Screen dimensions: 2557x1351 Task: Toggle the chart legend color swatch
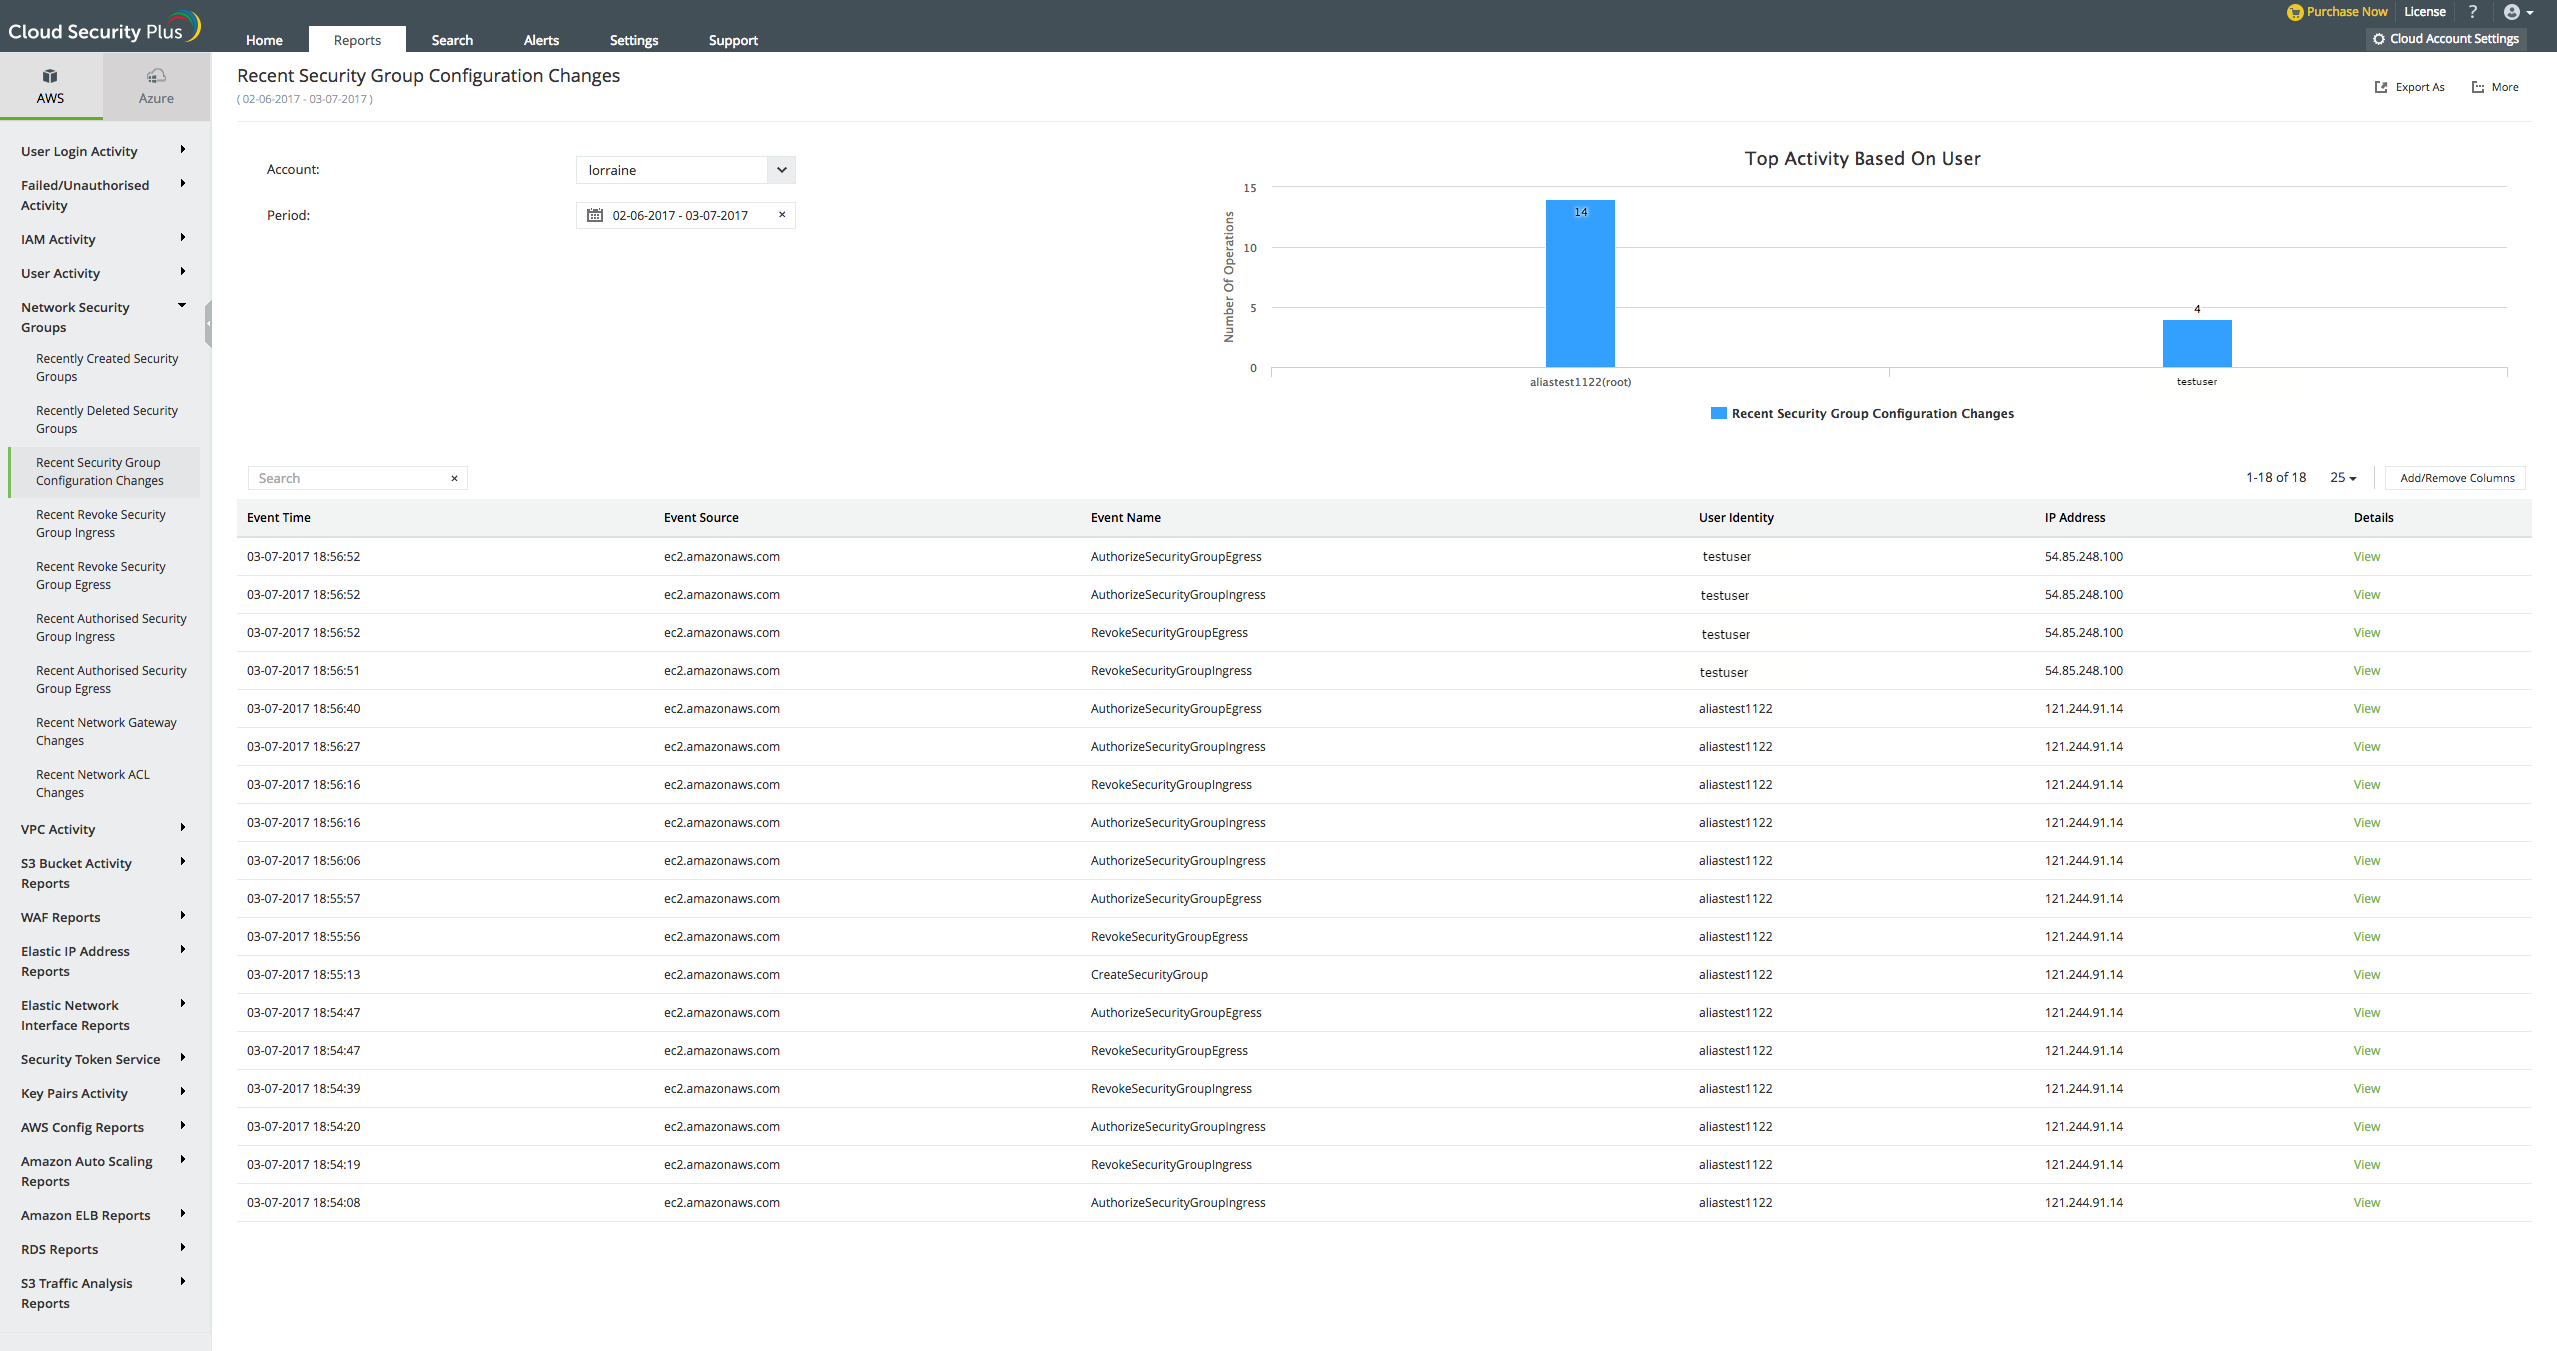pyautogui.click(x=1718, y=413)
